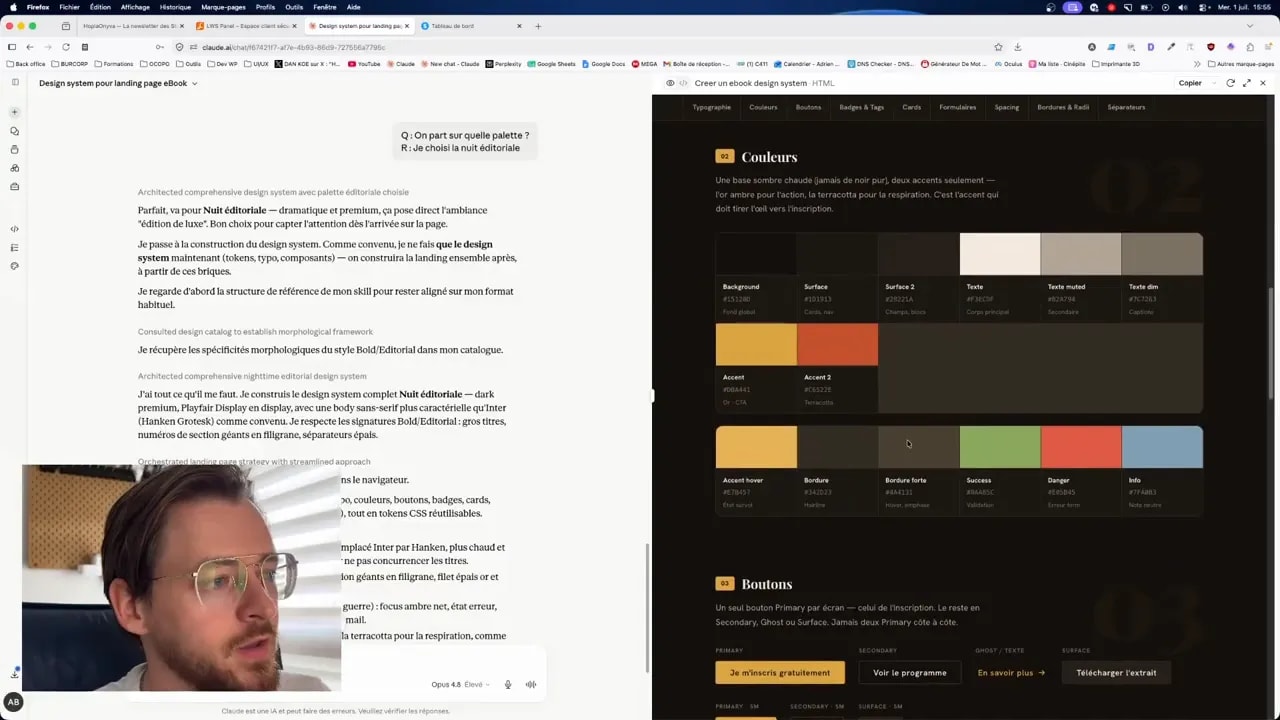The height and width of the screenshot is (720, 1280).
Task: Open the Chats icon in Claude sidebar
Action: point(14,131)
